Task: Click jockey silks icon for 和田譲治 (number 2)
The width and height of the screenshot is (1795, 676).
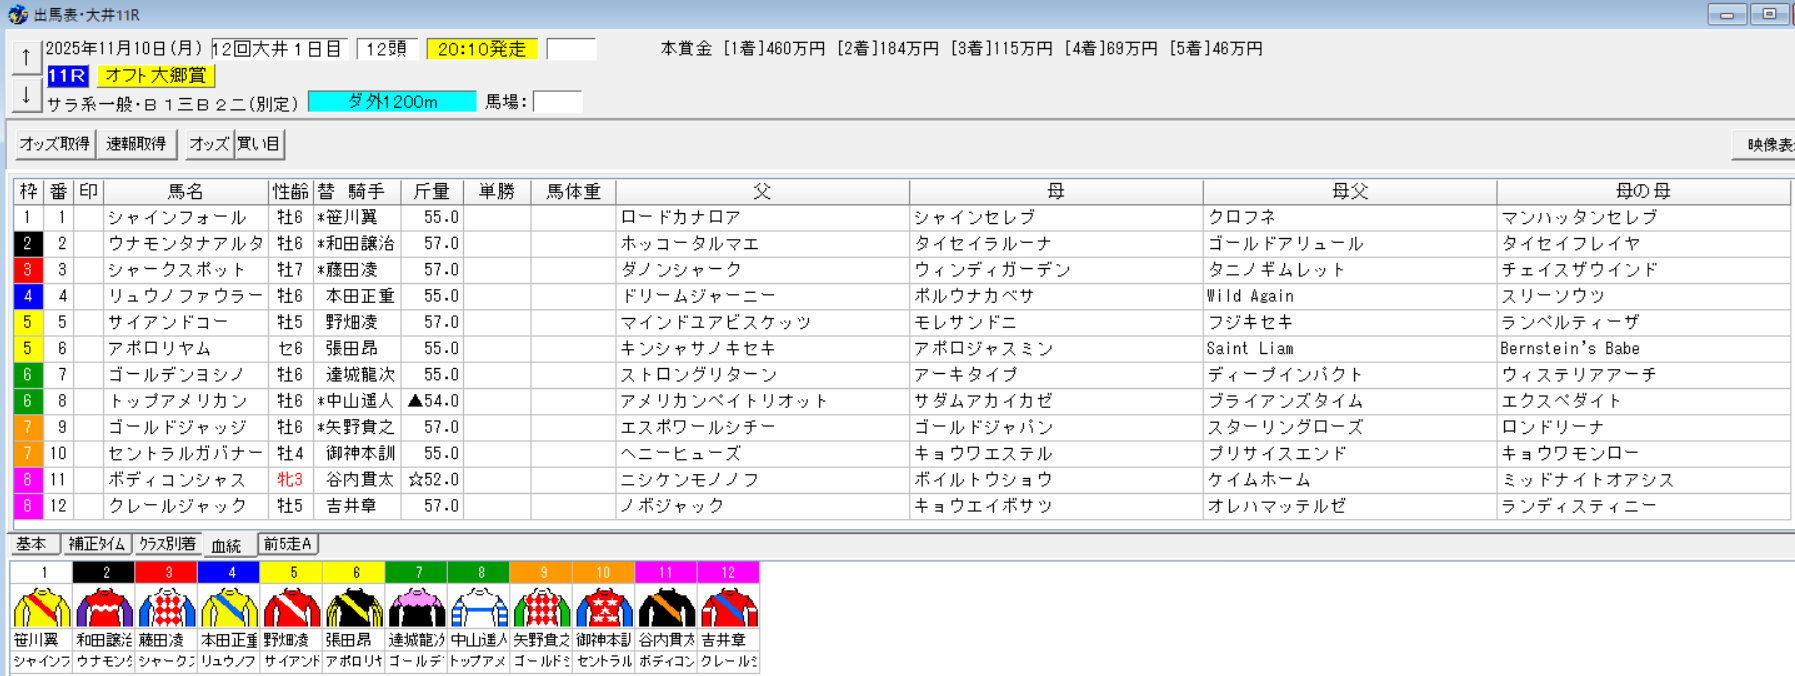Action: point(104,608)
